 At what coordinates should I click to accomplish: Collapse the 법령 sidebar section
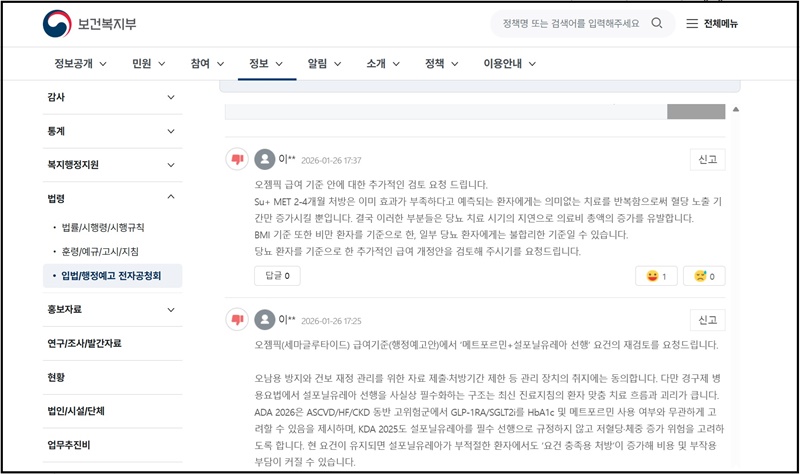click(x=171, y=197)
